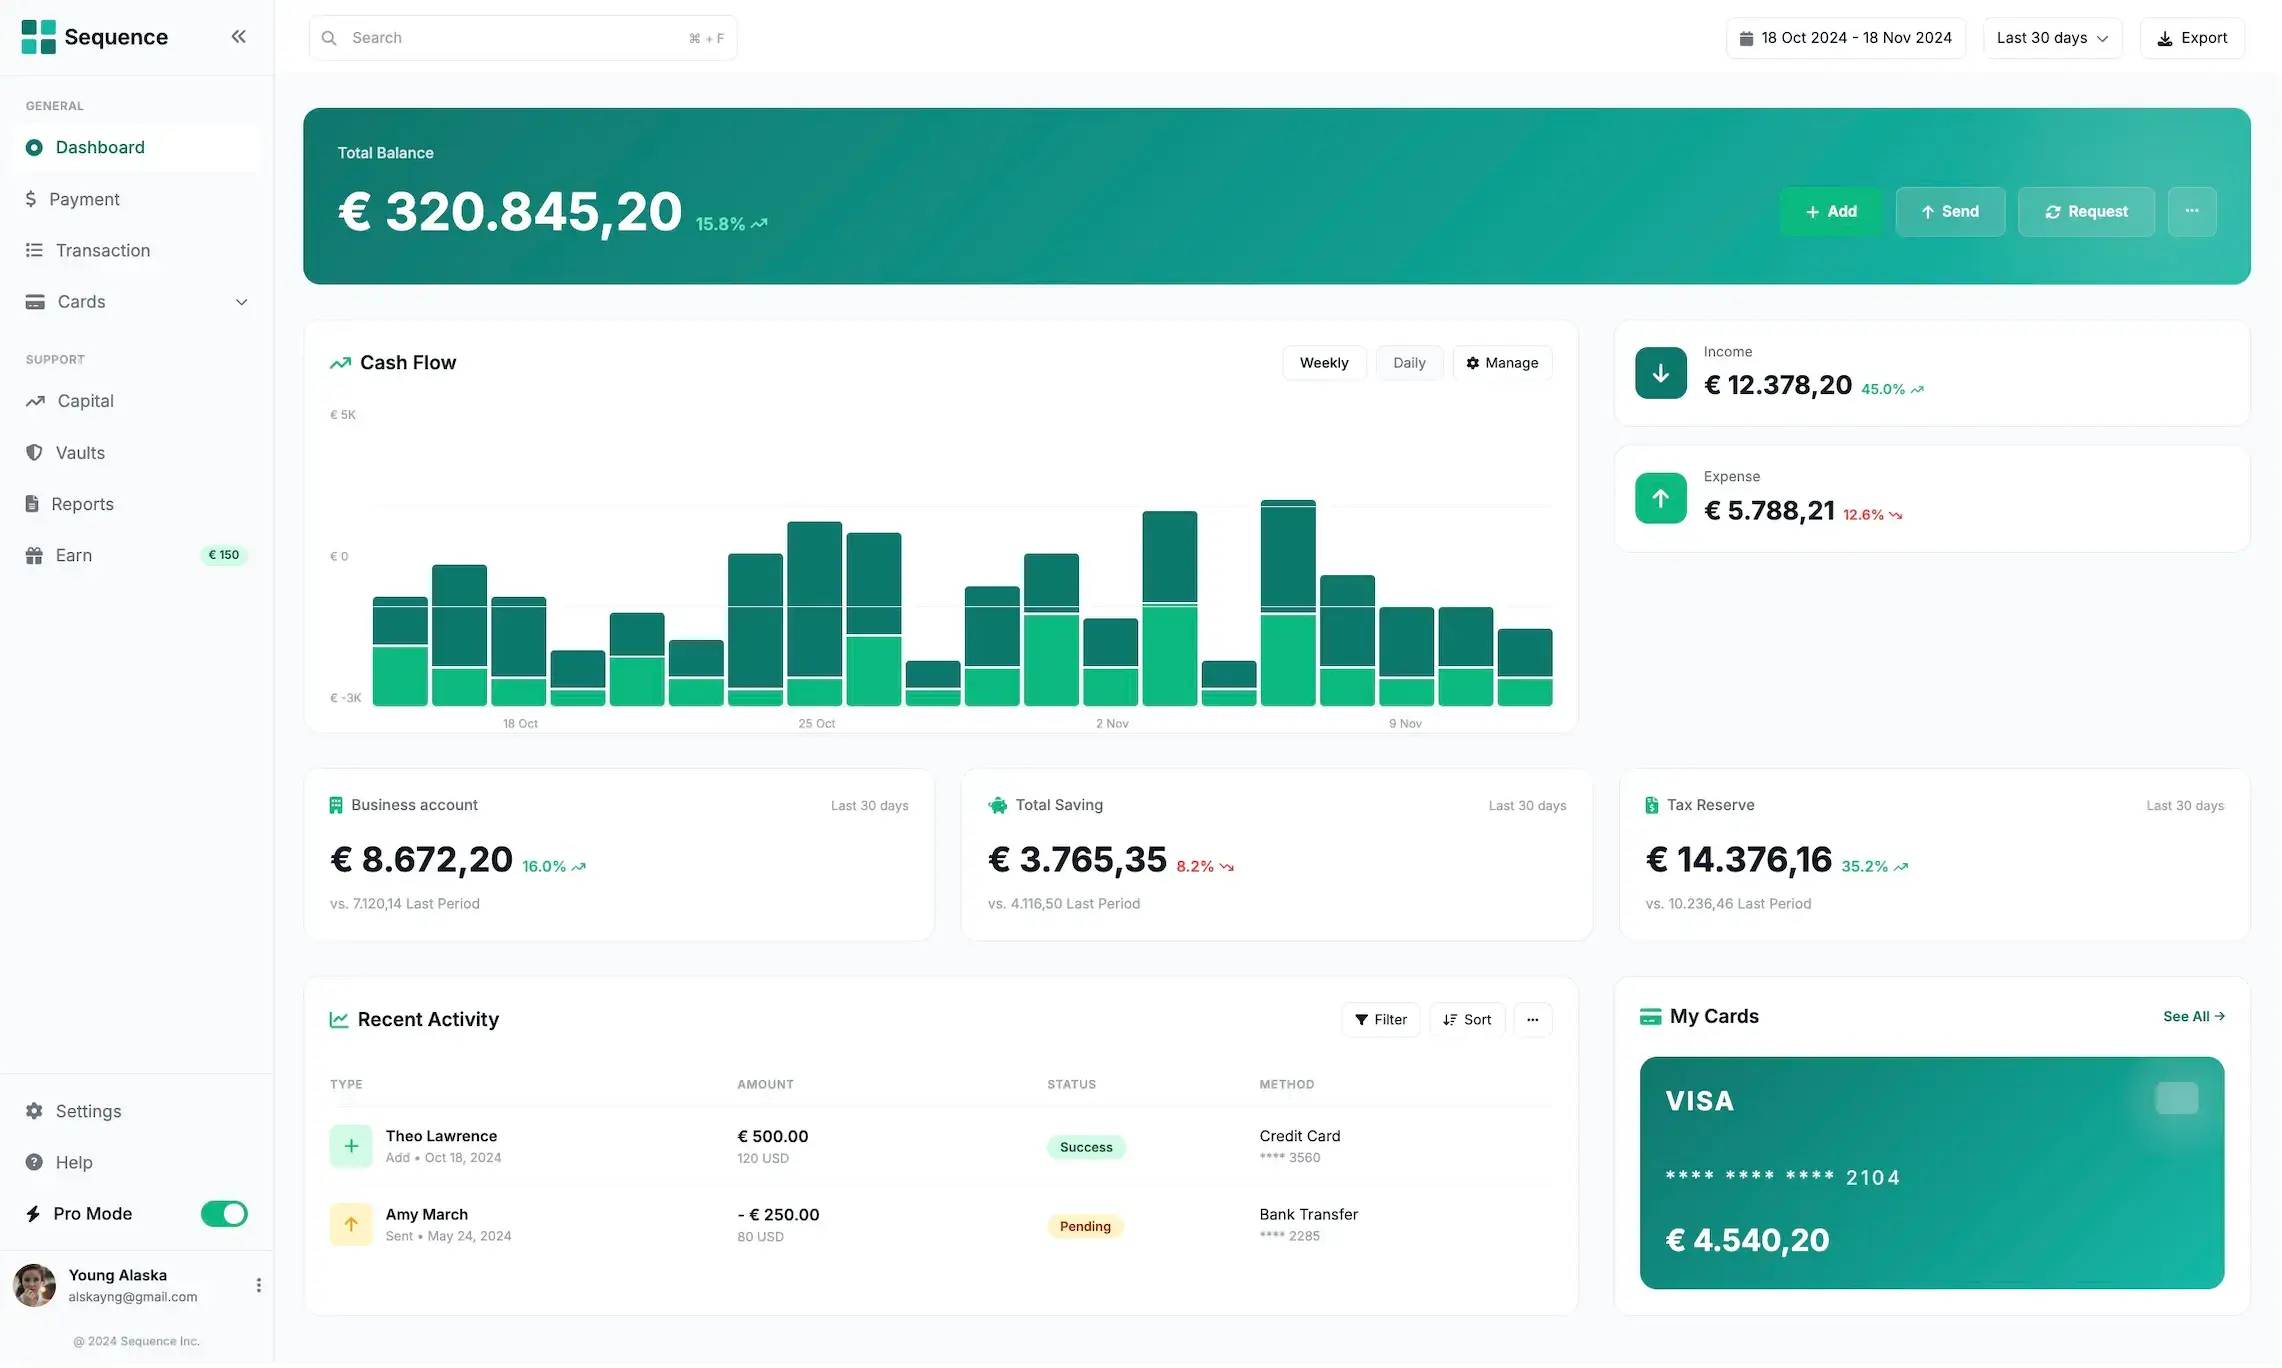Click the Earn gift icon

coord(34,555)
